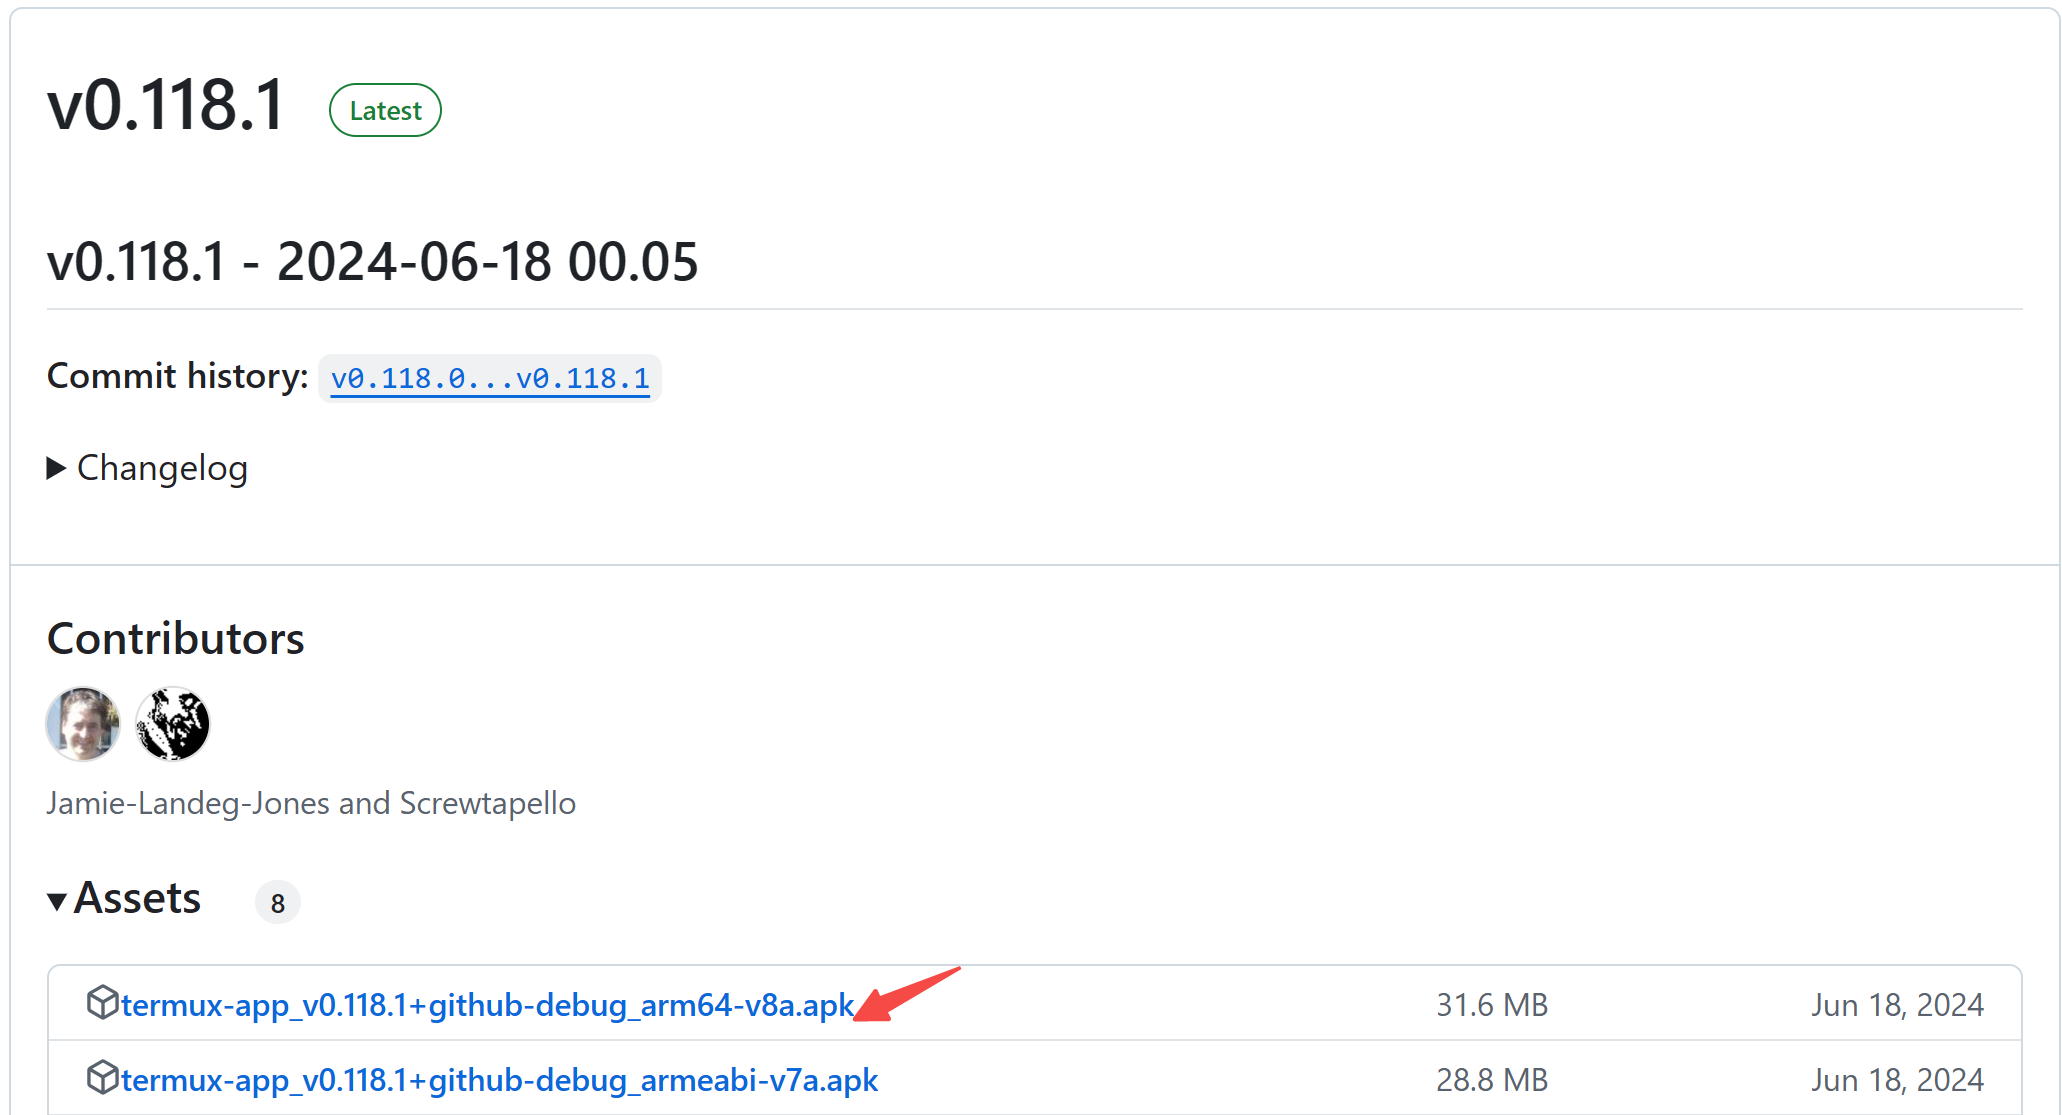Open the v0.118.1 release title

[x=166, y=106]
